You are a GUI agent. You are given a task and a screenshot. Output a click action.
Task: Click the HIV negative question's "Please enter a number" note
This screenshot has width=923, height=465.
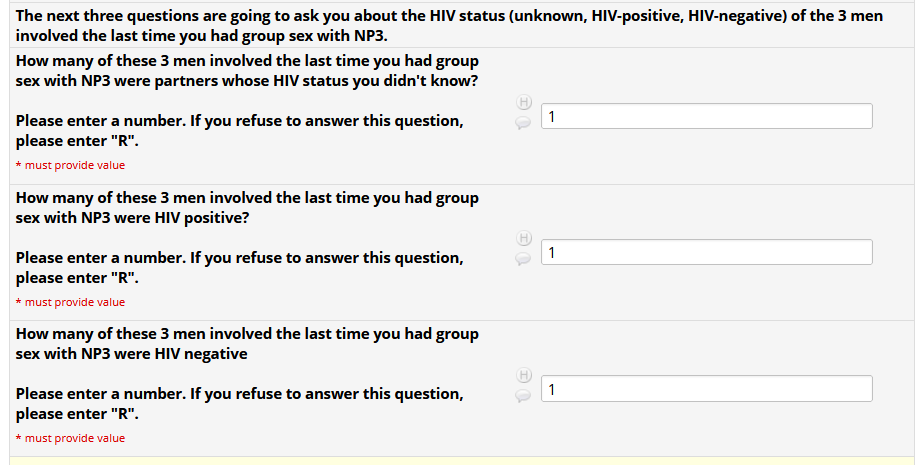tap(239, 394)
